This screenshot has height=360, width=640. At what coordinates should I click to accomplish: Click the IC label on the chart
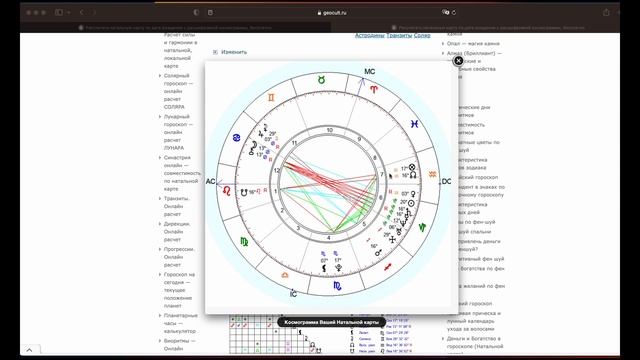tap(293, 294)
